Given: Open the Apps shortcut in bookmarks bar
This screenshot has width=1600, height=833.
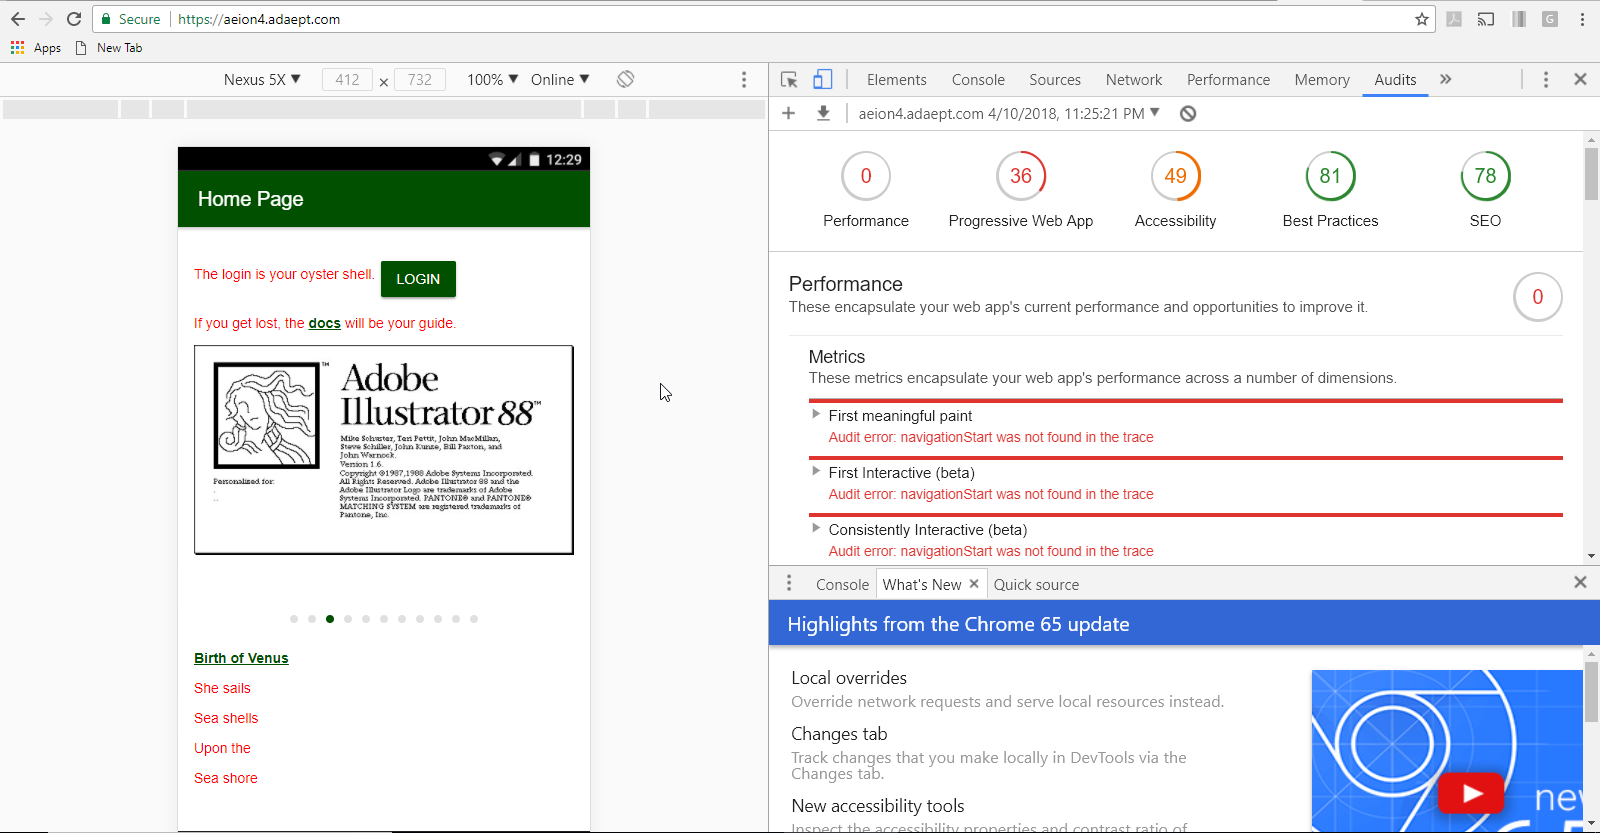Looking at the screenshot, I should [36, 48].
